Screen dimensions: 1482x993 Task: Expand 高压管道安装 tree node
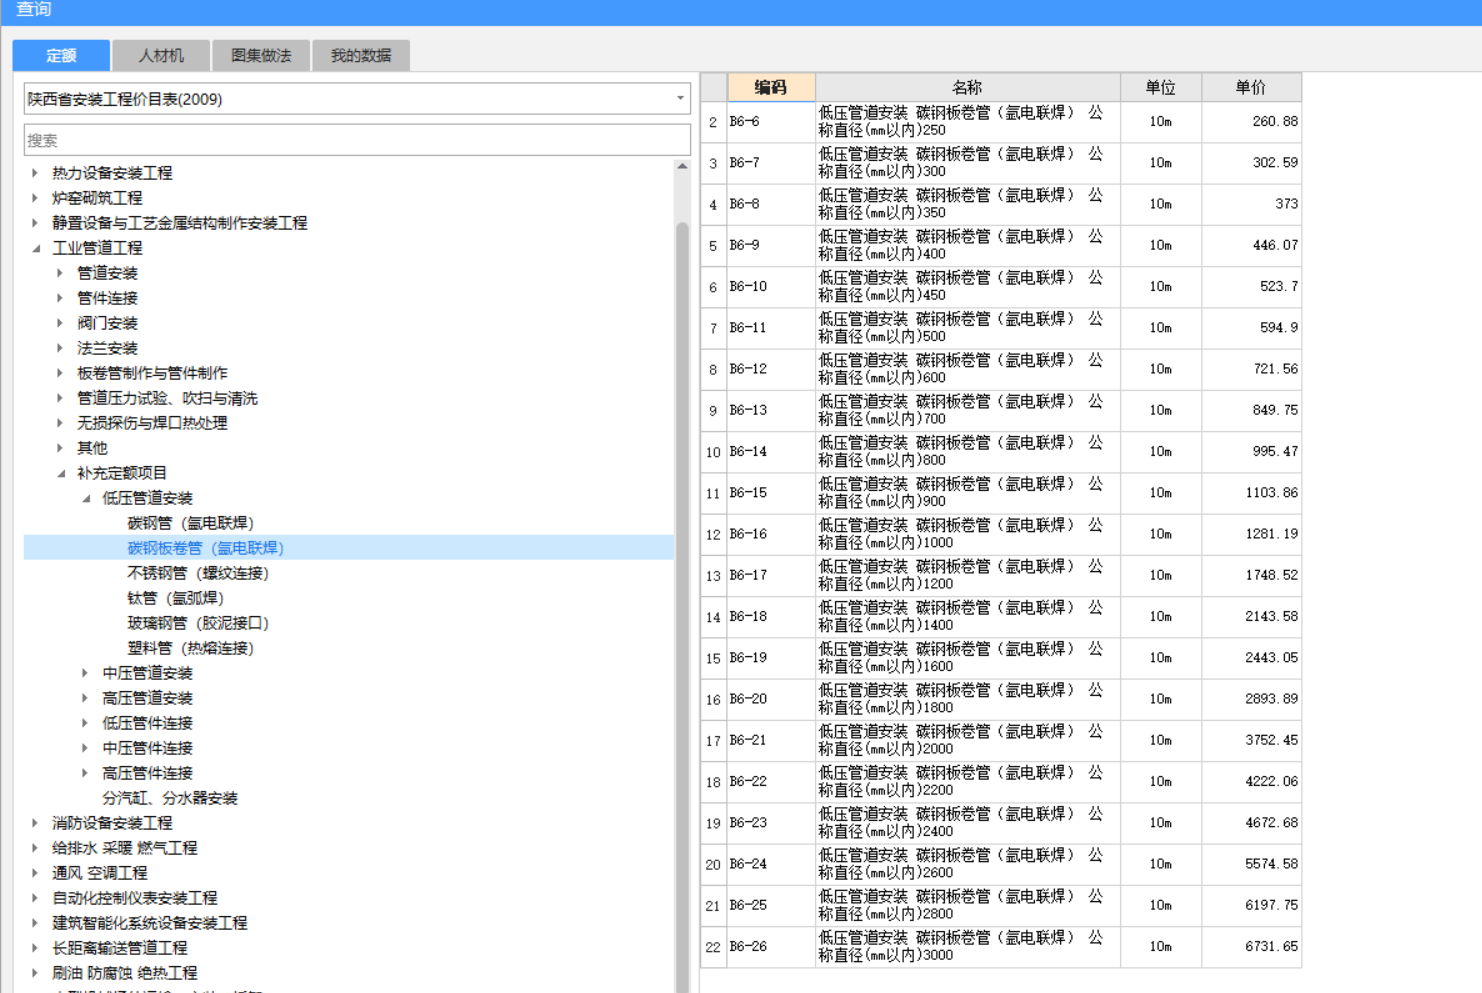85,698
